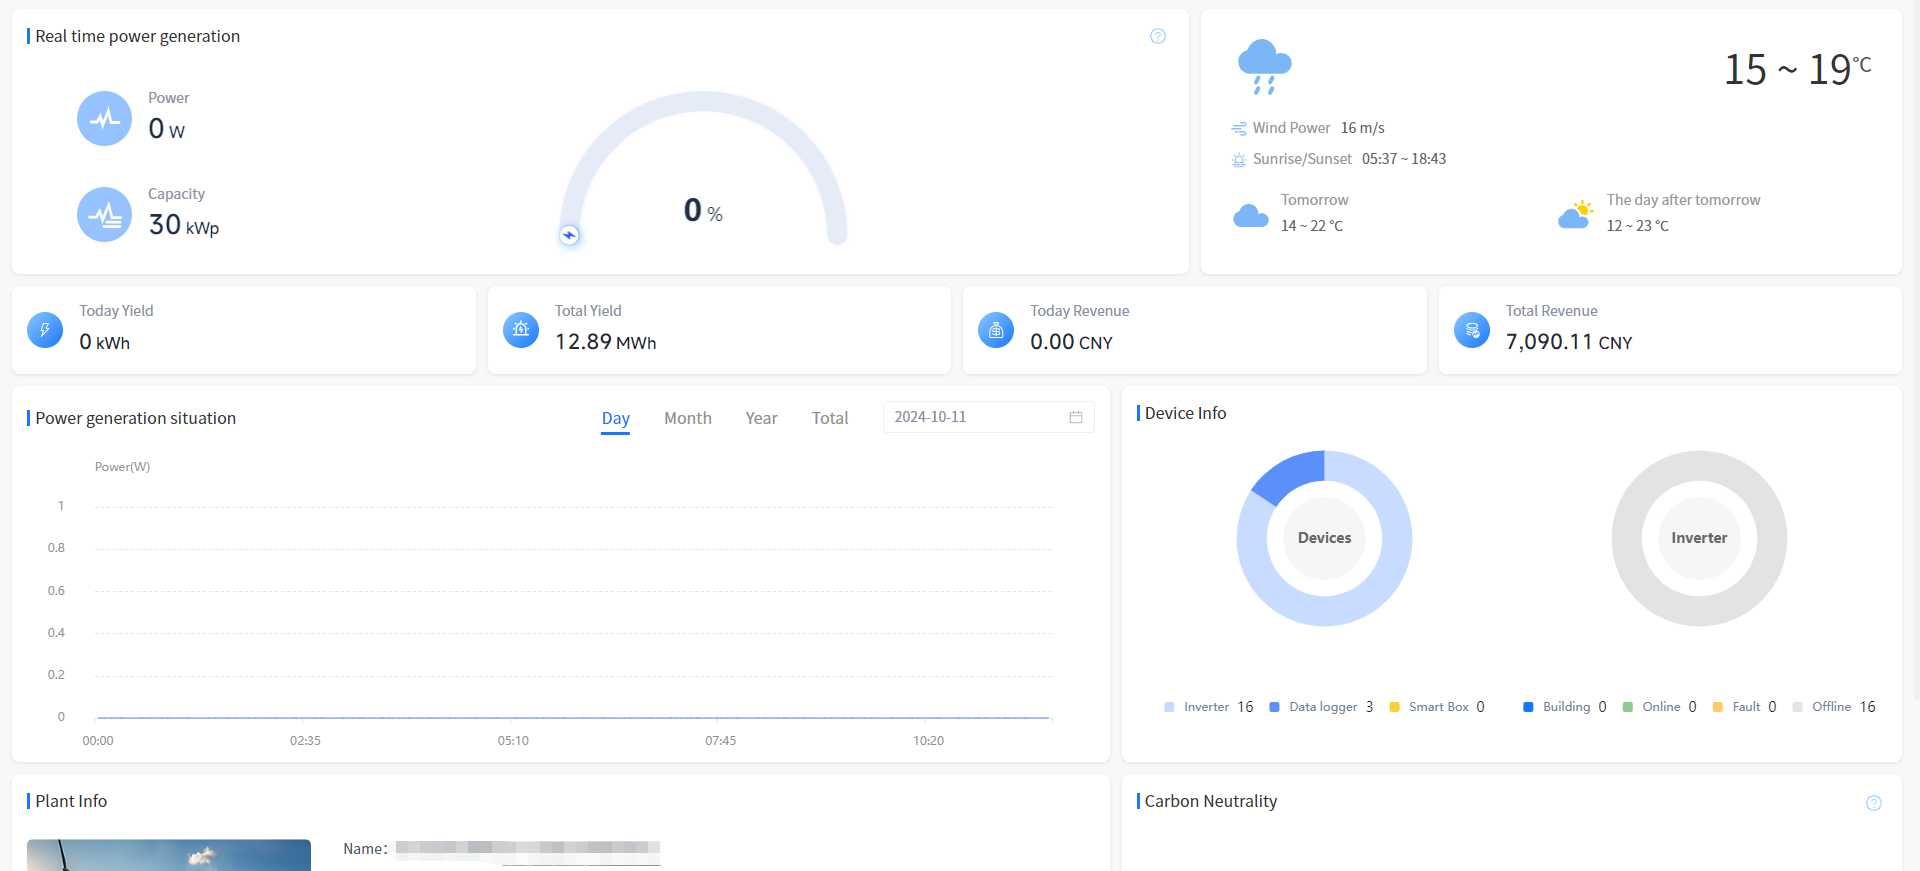
Task: Click the gauge needle indicator
Action: point(569,235)
